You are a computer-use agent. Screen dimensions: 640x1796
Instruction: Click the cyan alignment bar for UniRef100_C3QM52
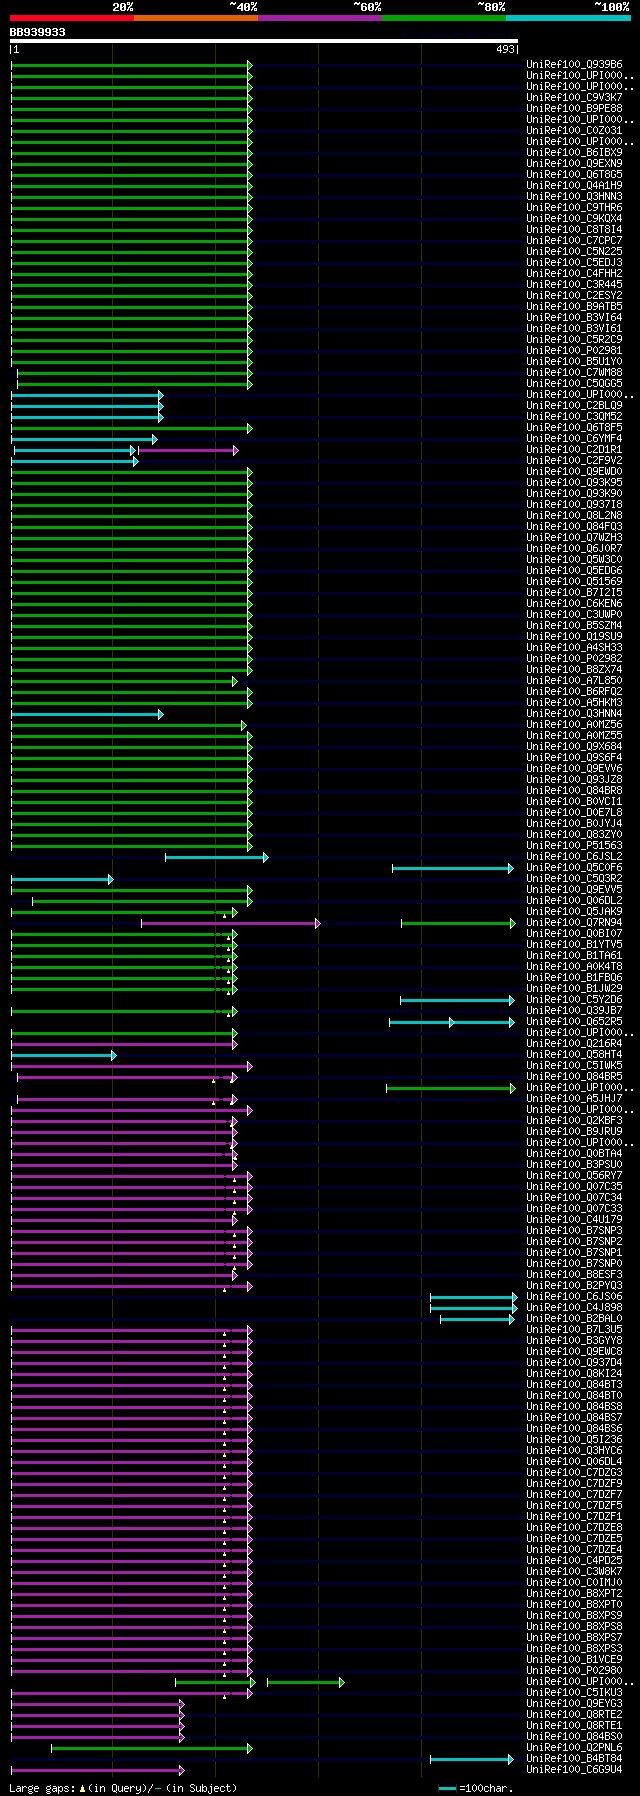coord(87,417)
